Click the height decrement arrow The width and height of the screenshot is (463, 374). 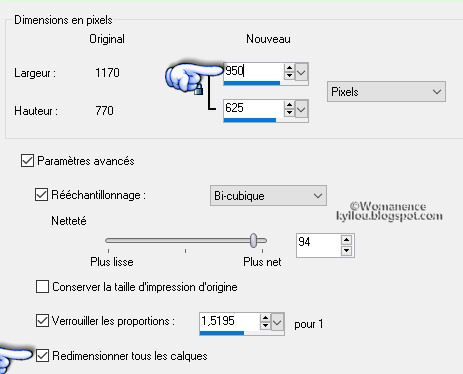pyautogui.click(x=289, y=112)
